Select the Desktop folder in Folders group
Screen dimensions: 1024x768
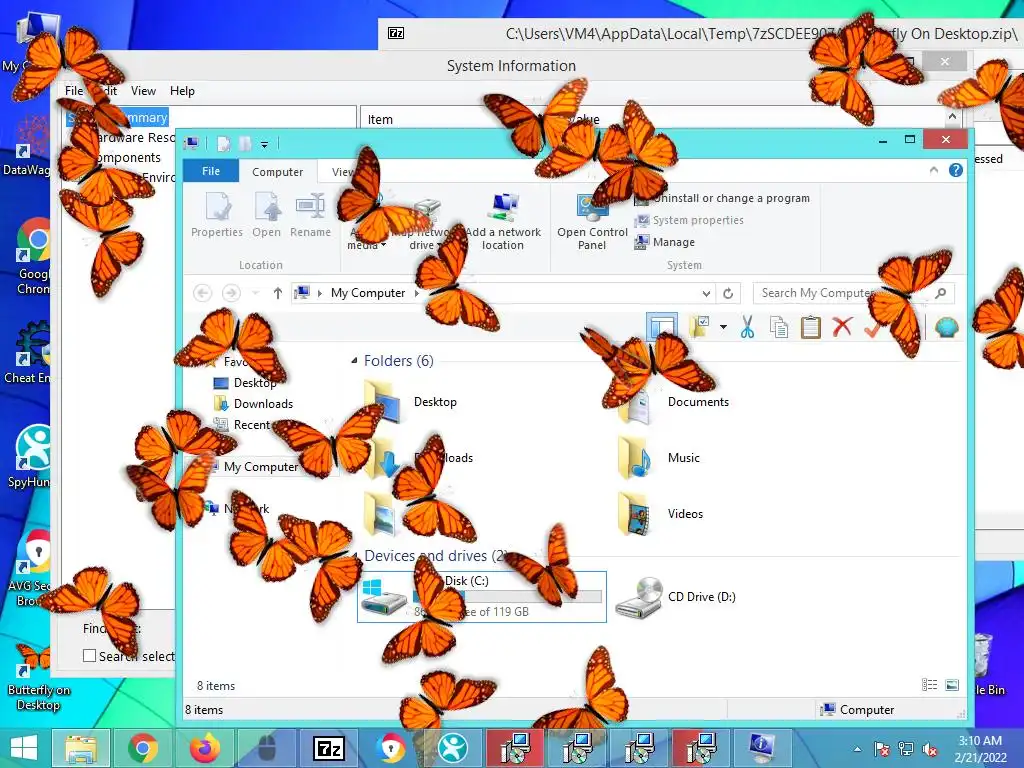tap(411, 402)
